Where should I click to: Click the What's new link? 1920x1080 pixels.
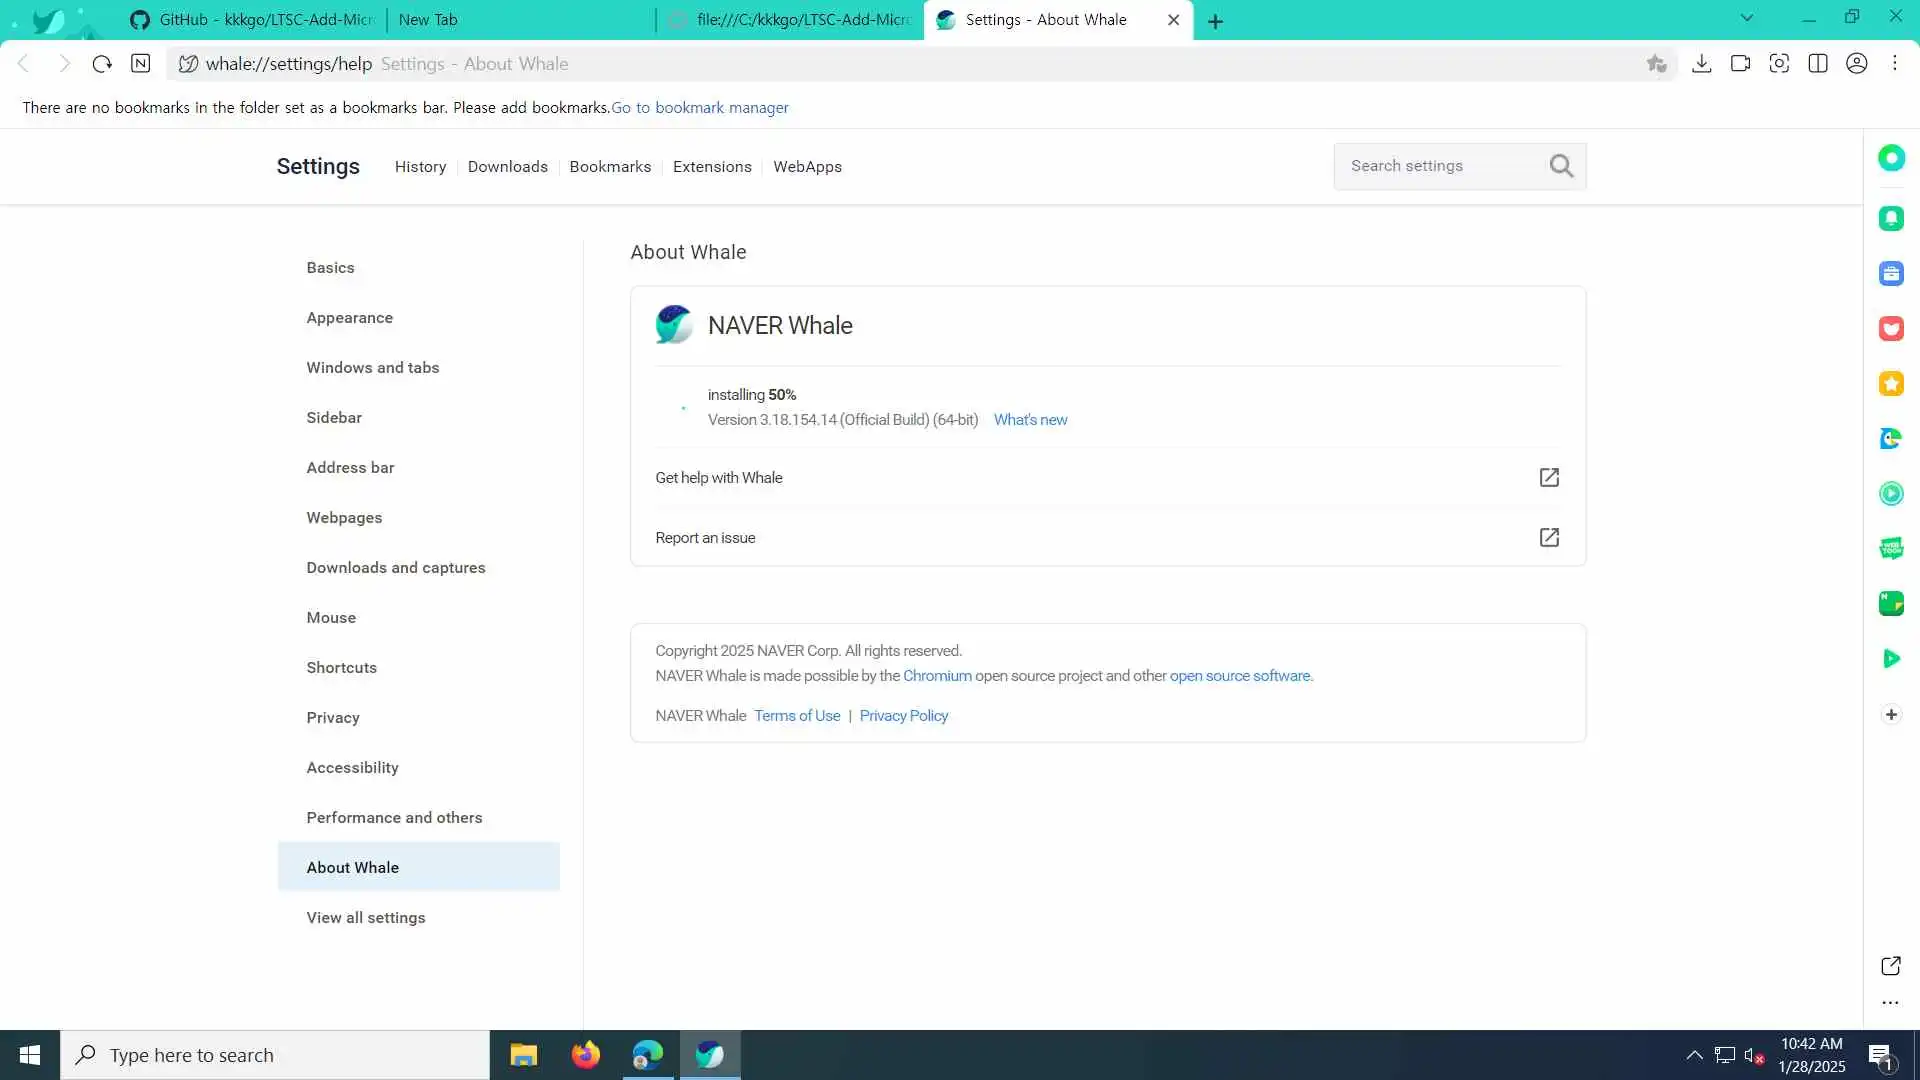(x=1030, y=420)
